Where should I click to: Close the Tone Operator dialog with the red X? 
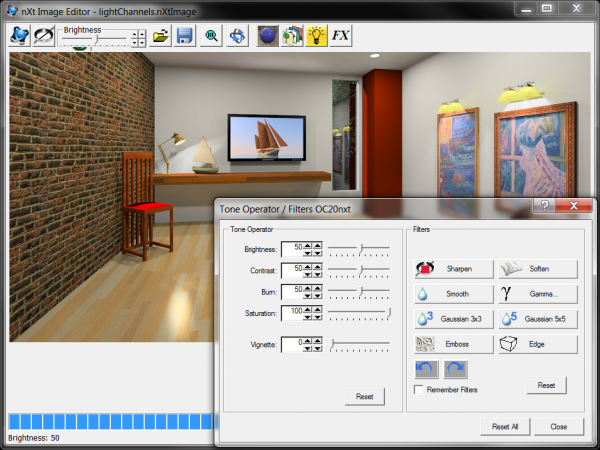[574, 205]
